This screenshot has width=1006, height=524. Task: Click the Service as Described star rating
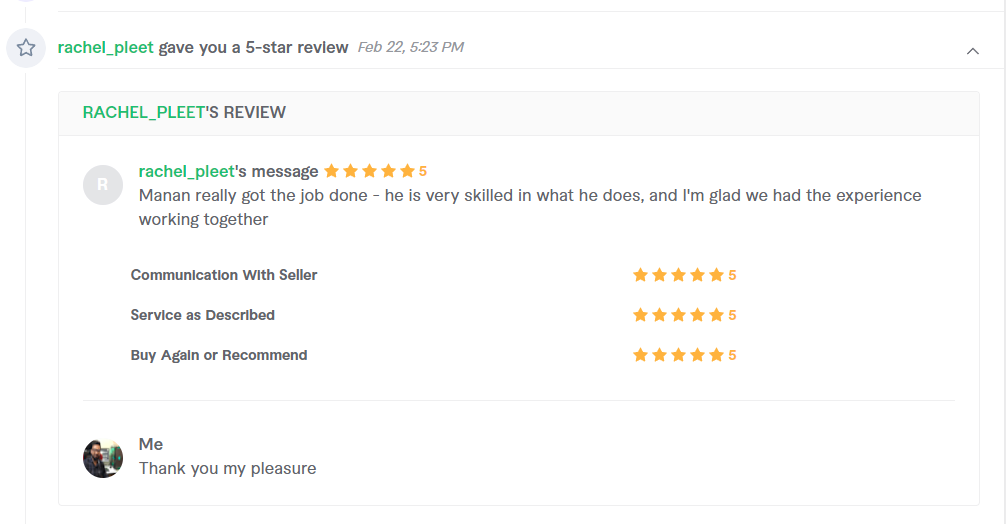coord(684,315)
